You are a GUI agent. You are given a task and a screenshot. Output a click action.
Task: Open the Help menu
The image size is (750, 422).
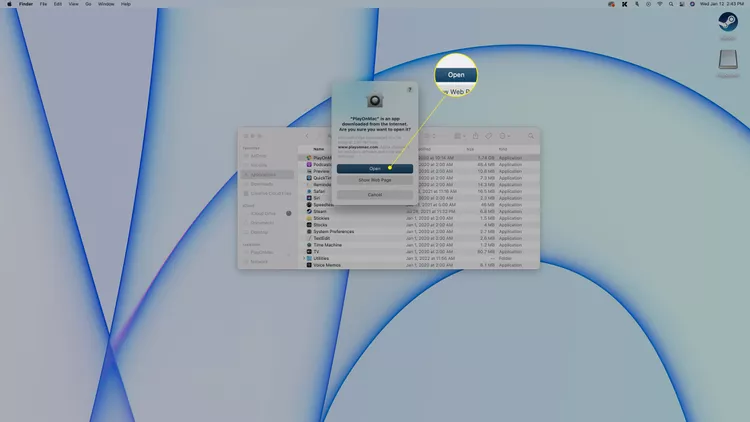point(126,4)
